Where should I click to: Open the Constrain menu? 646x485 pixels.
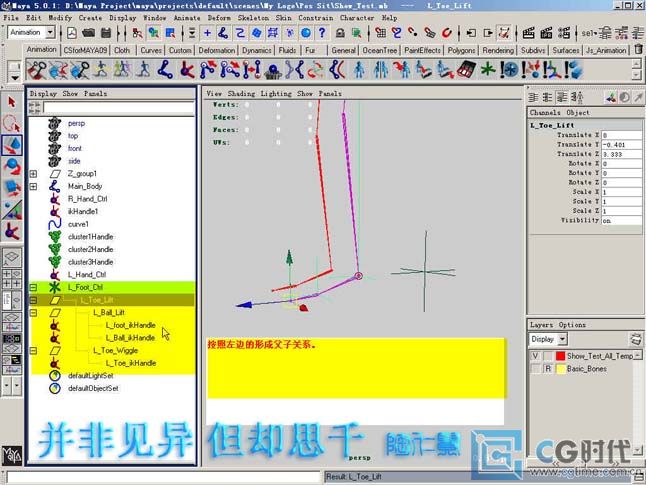(x=316, y=18)
